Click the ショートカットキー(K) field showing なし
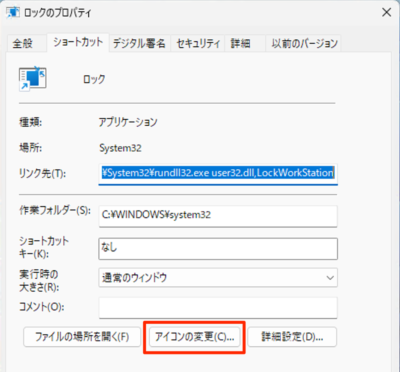Image resolution: width=400 pixels, height=372 pixels. [218, 248]
